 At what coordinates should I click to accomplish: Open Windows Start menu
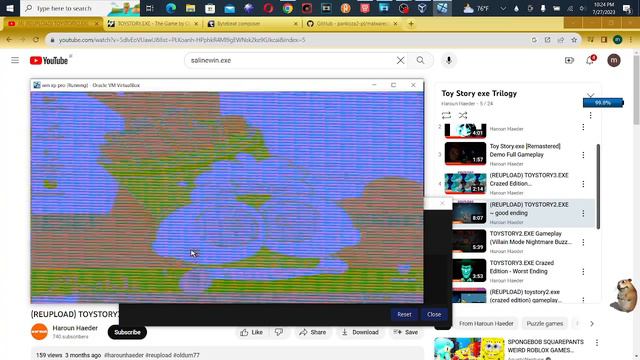coord(9,8)
